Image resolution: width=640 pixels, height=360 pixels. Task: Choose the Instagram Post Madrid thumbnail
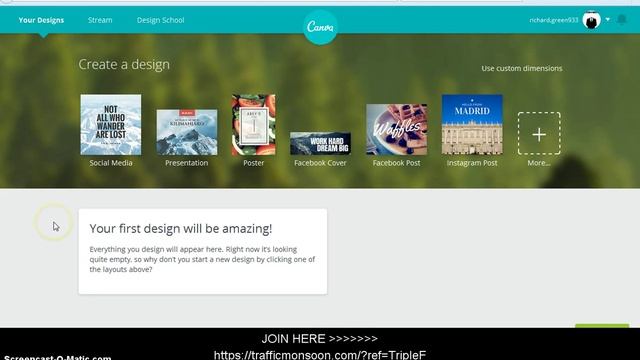pos(472,124)
